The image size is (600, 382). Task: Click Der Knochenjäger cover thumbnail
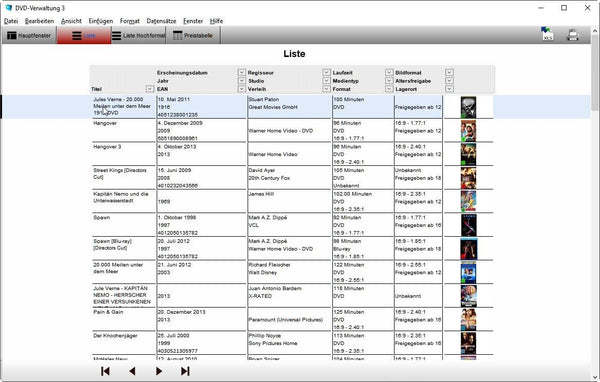(468, 343)
